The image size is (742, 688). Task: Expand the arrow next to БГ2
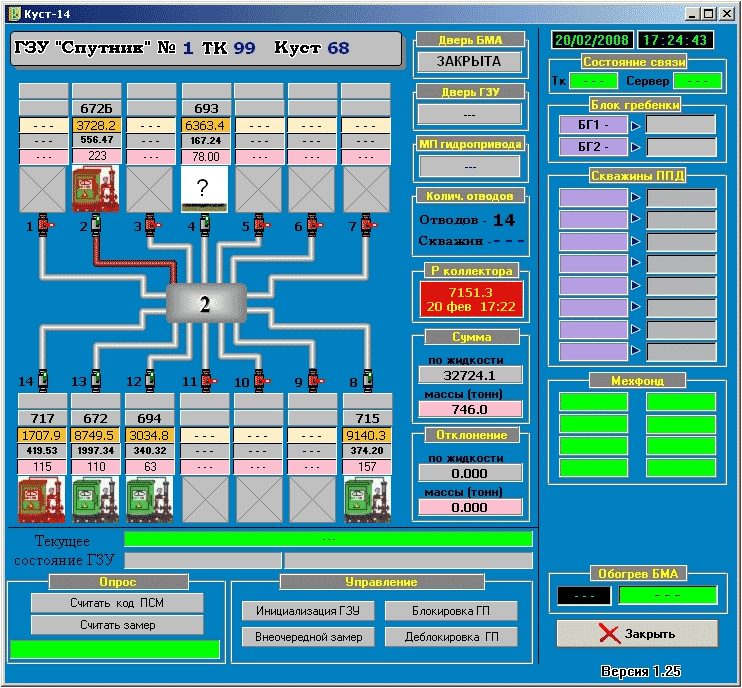click(637, 147)
